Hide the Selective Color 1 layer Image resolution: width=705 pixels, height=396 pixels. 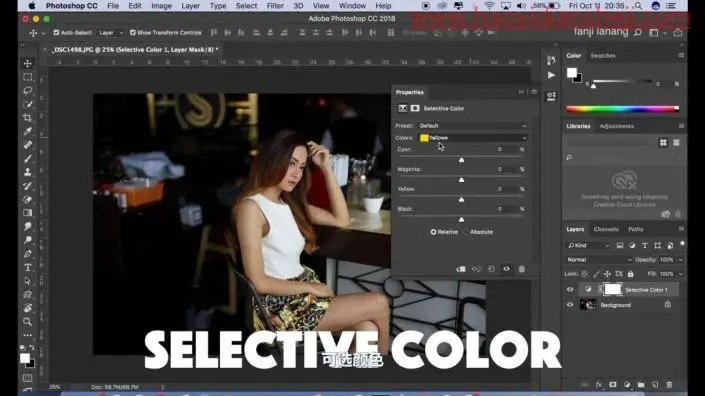tap(570, 289)
